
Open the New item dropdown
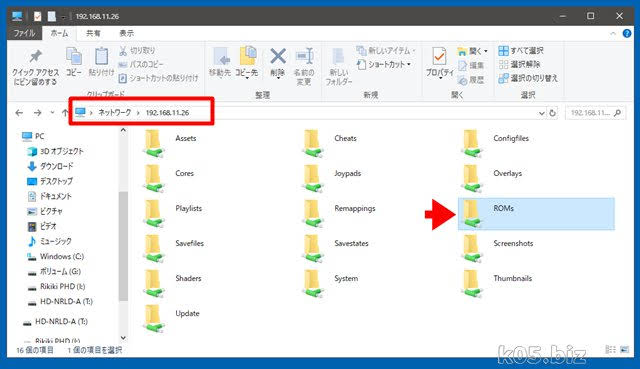[386, 51]
